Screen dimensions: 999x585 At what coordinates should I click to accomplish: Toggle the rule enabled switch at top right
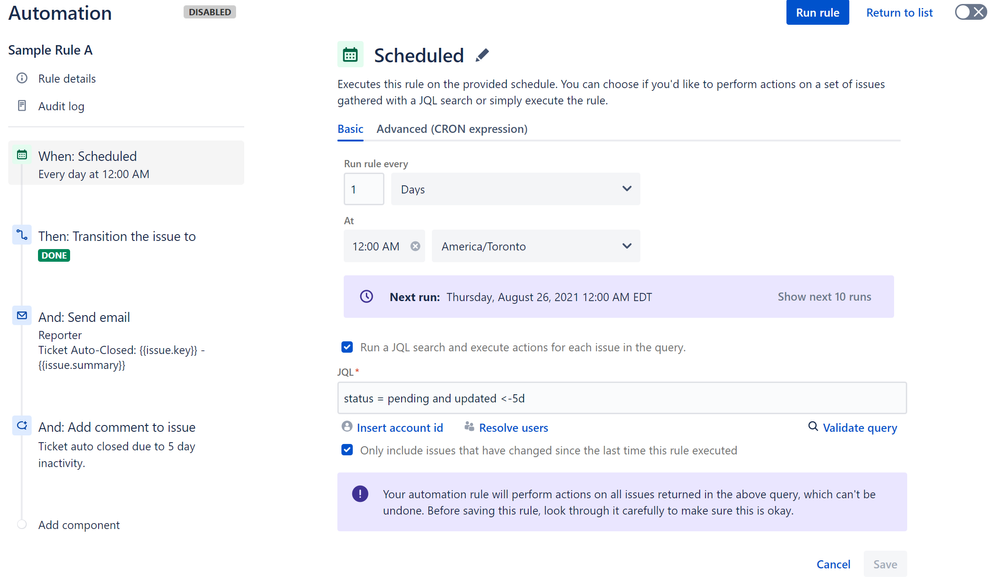tap(970, 12)
